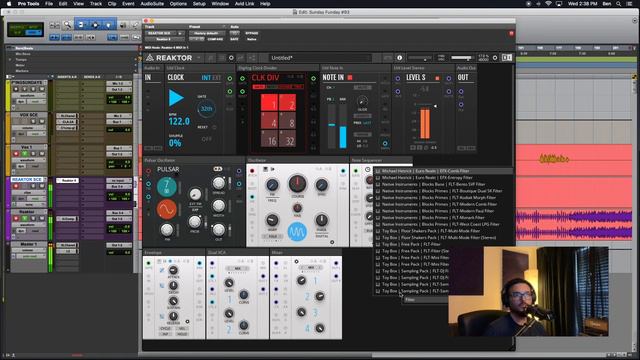Select the Scrubber speaker tool in toolbar

[x=123, y=25]
